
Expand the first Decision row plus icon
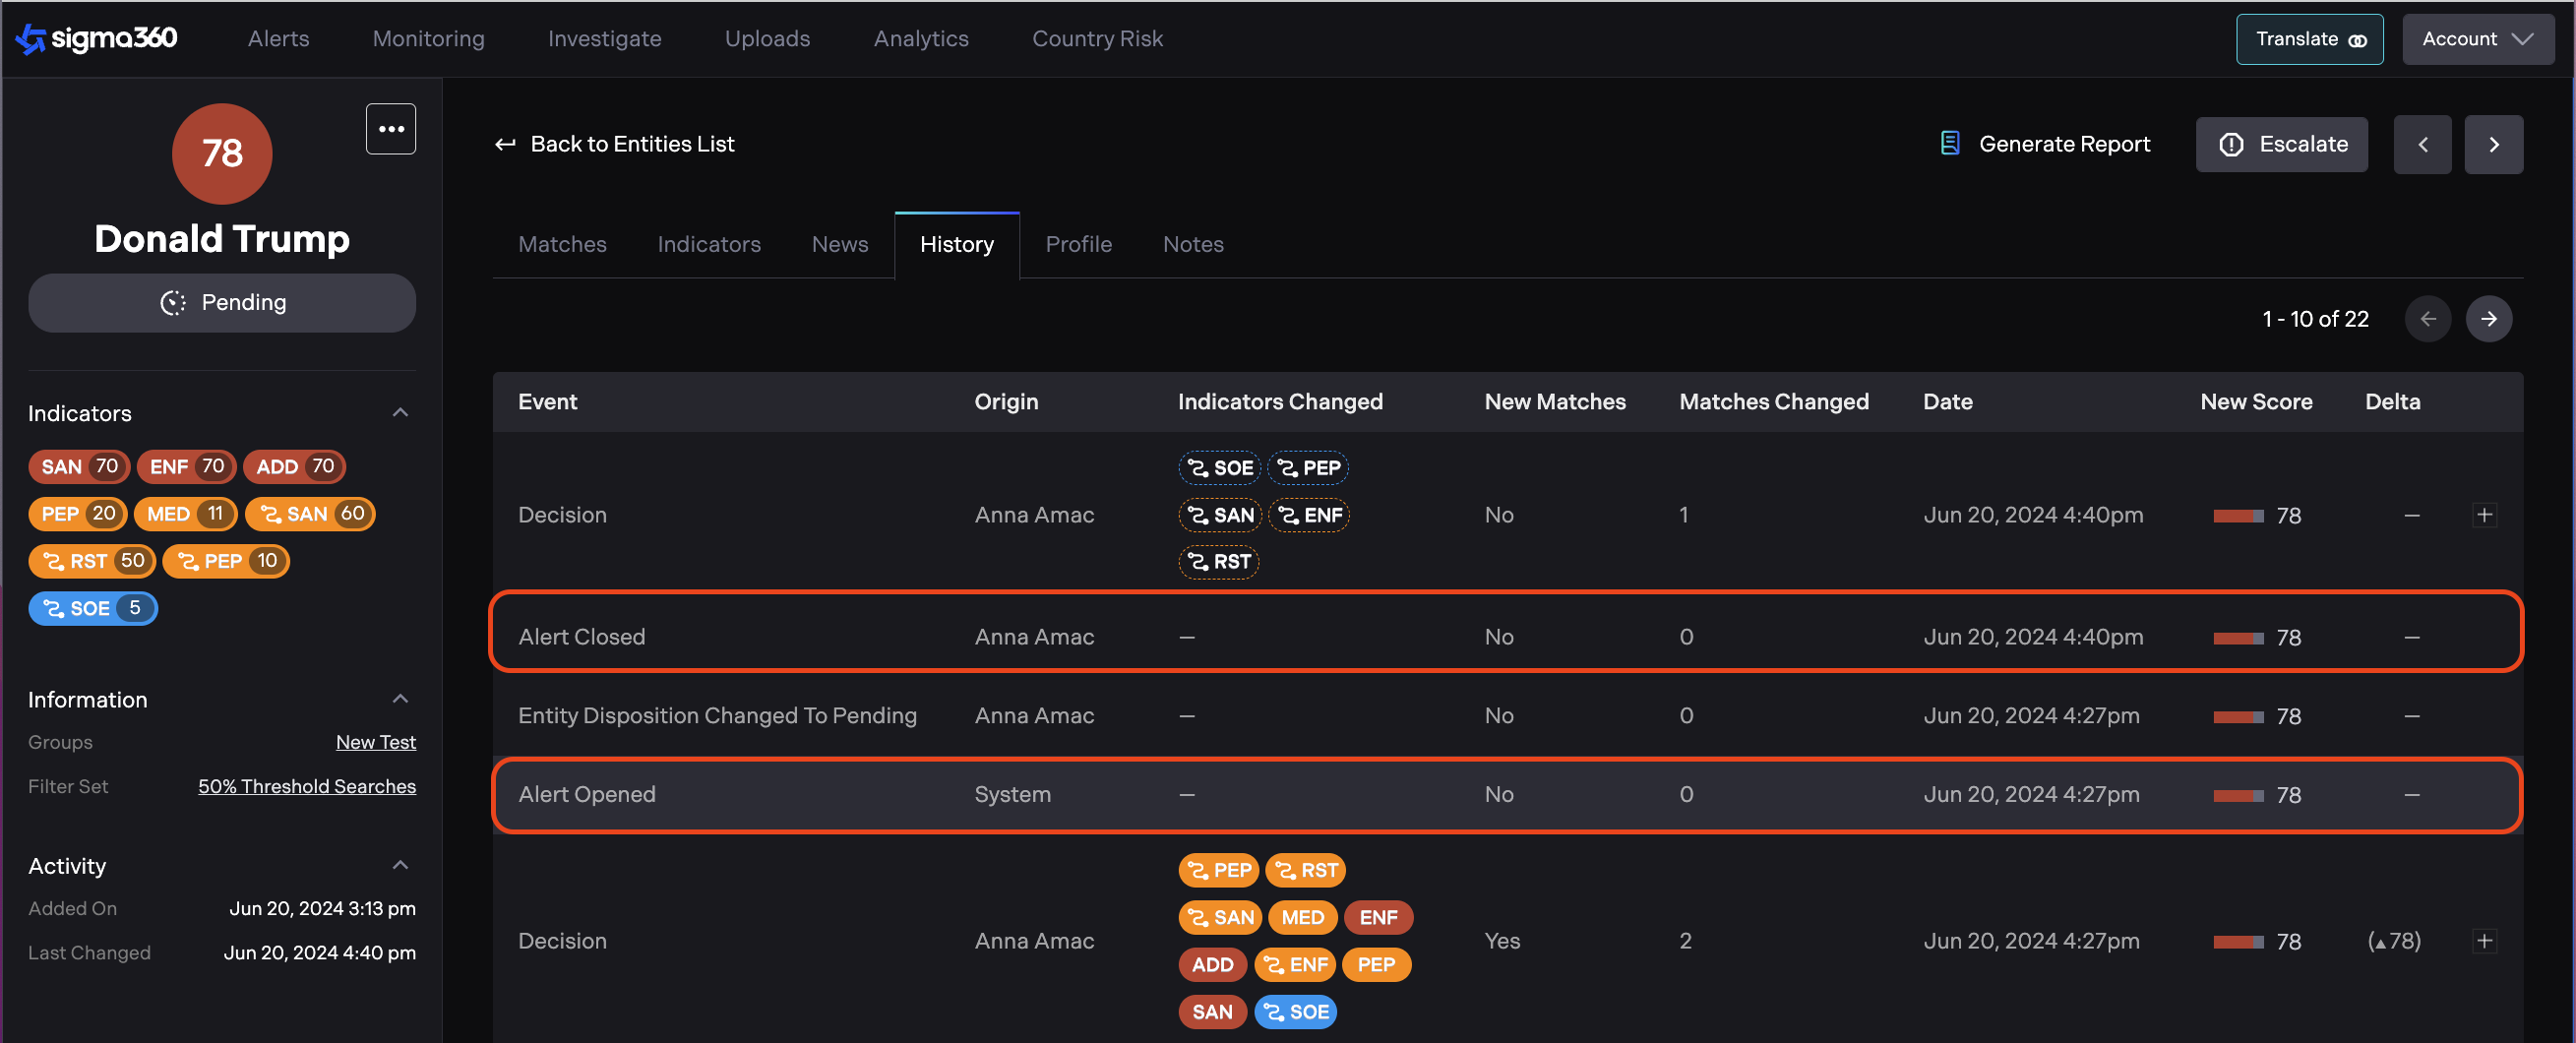point(2484,515)
